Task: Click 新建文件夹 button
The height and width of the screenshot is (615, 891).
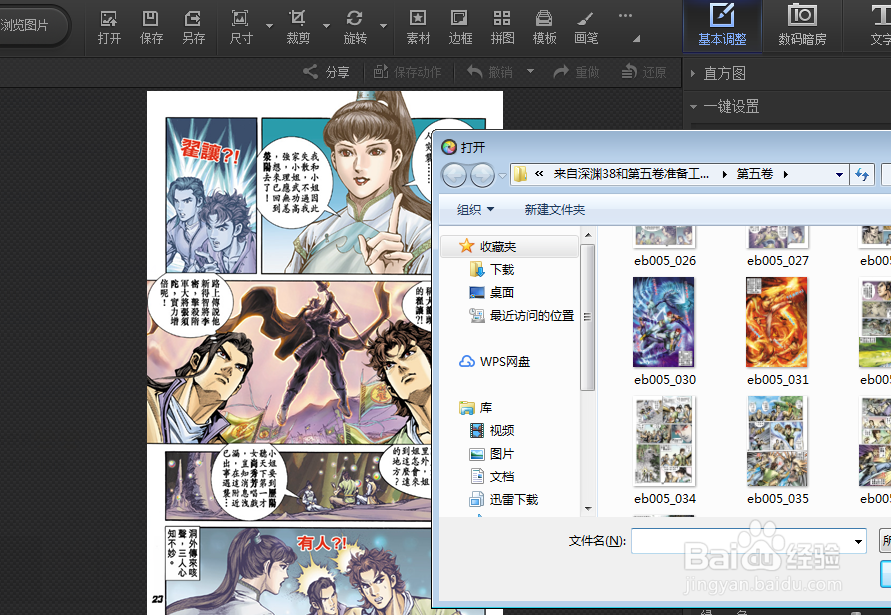Action: point(555,210)
